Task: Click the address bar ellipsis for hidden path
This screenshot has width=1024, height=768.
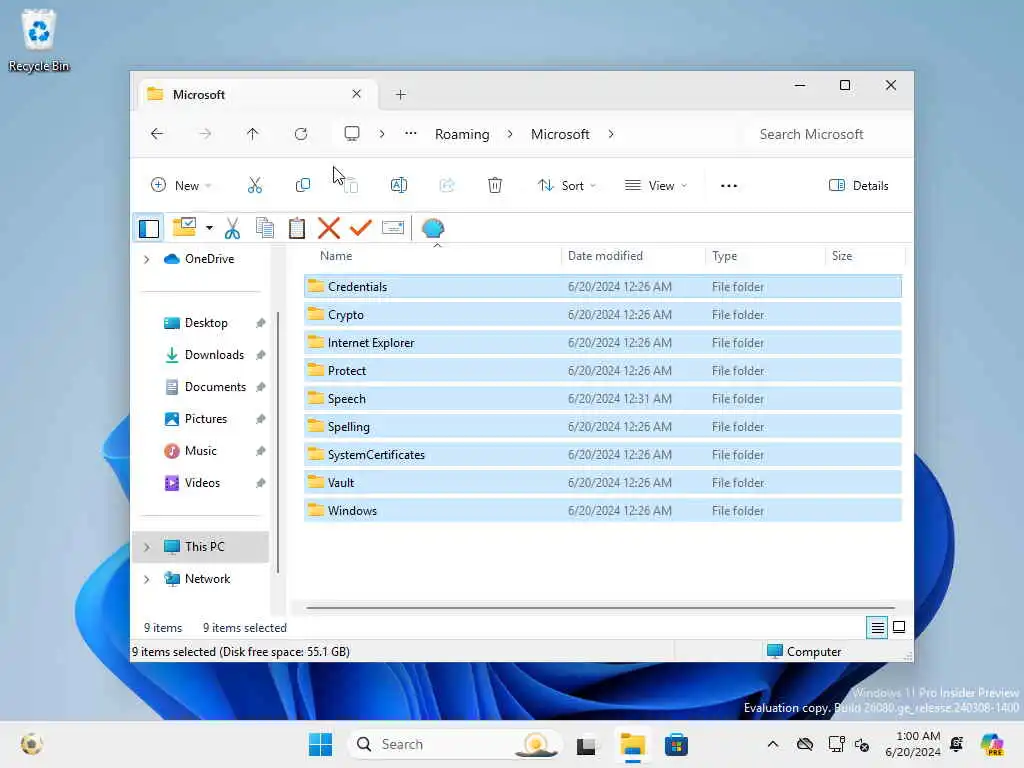Action: click(x=410, y=133)
